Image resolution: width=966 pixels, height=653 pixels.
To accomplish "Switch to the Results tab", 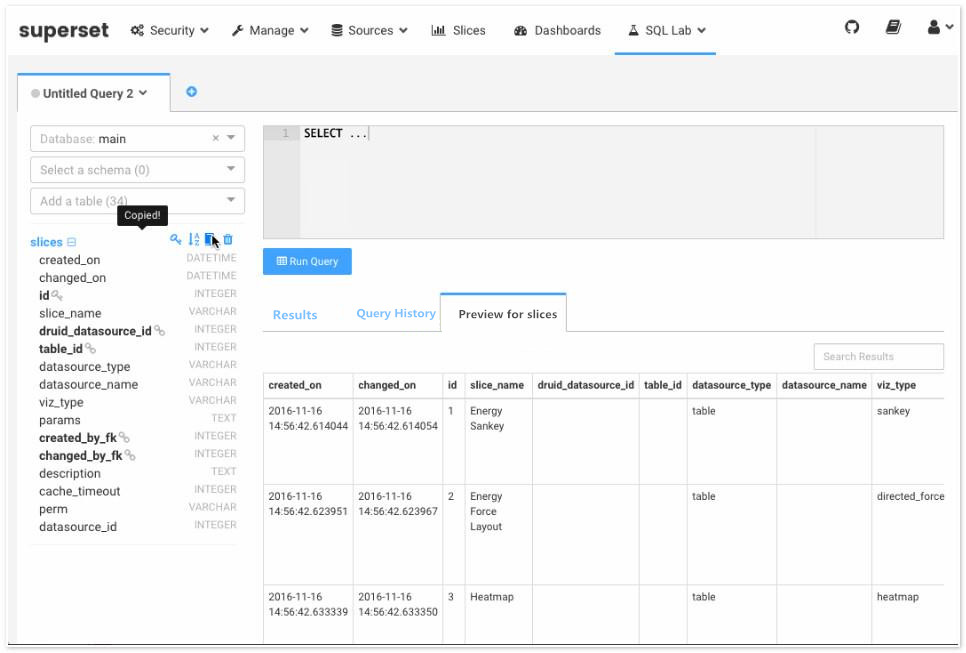I will click(x=295, y=315).
